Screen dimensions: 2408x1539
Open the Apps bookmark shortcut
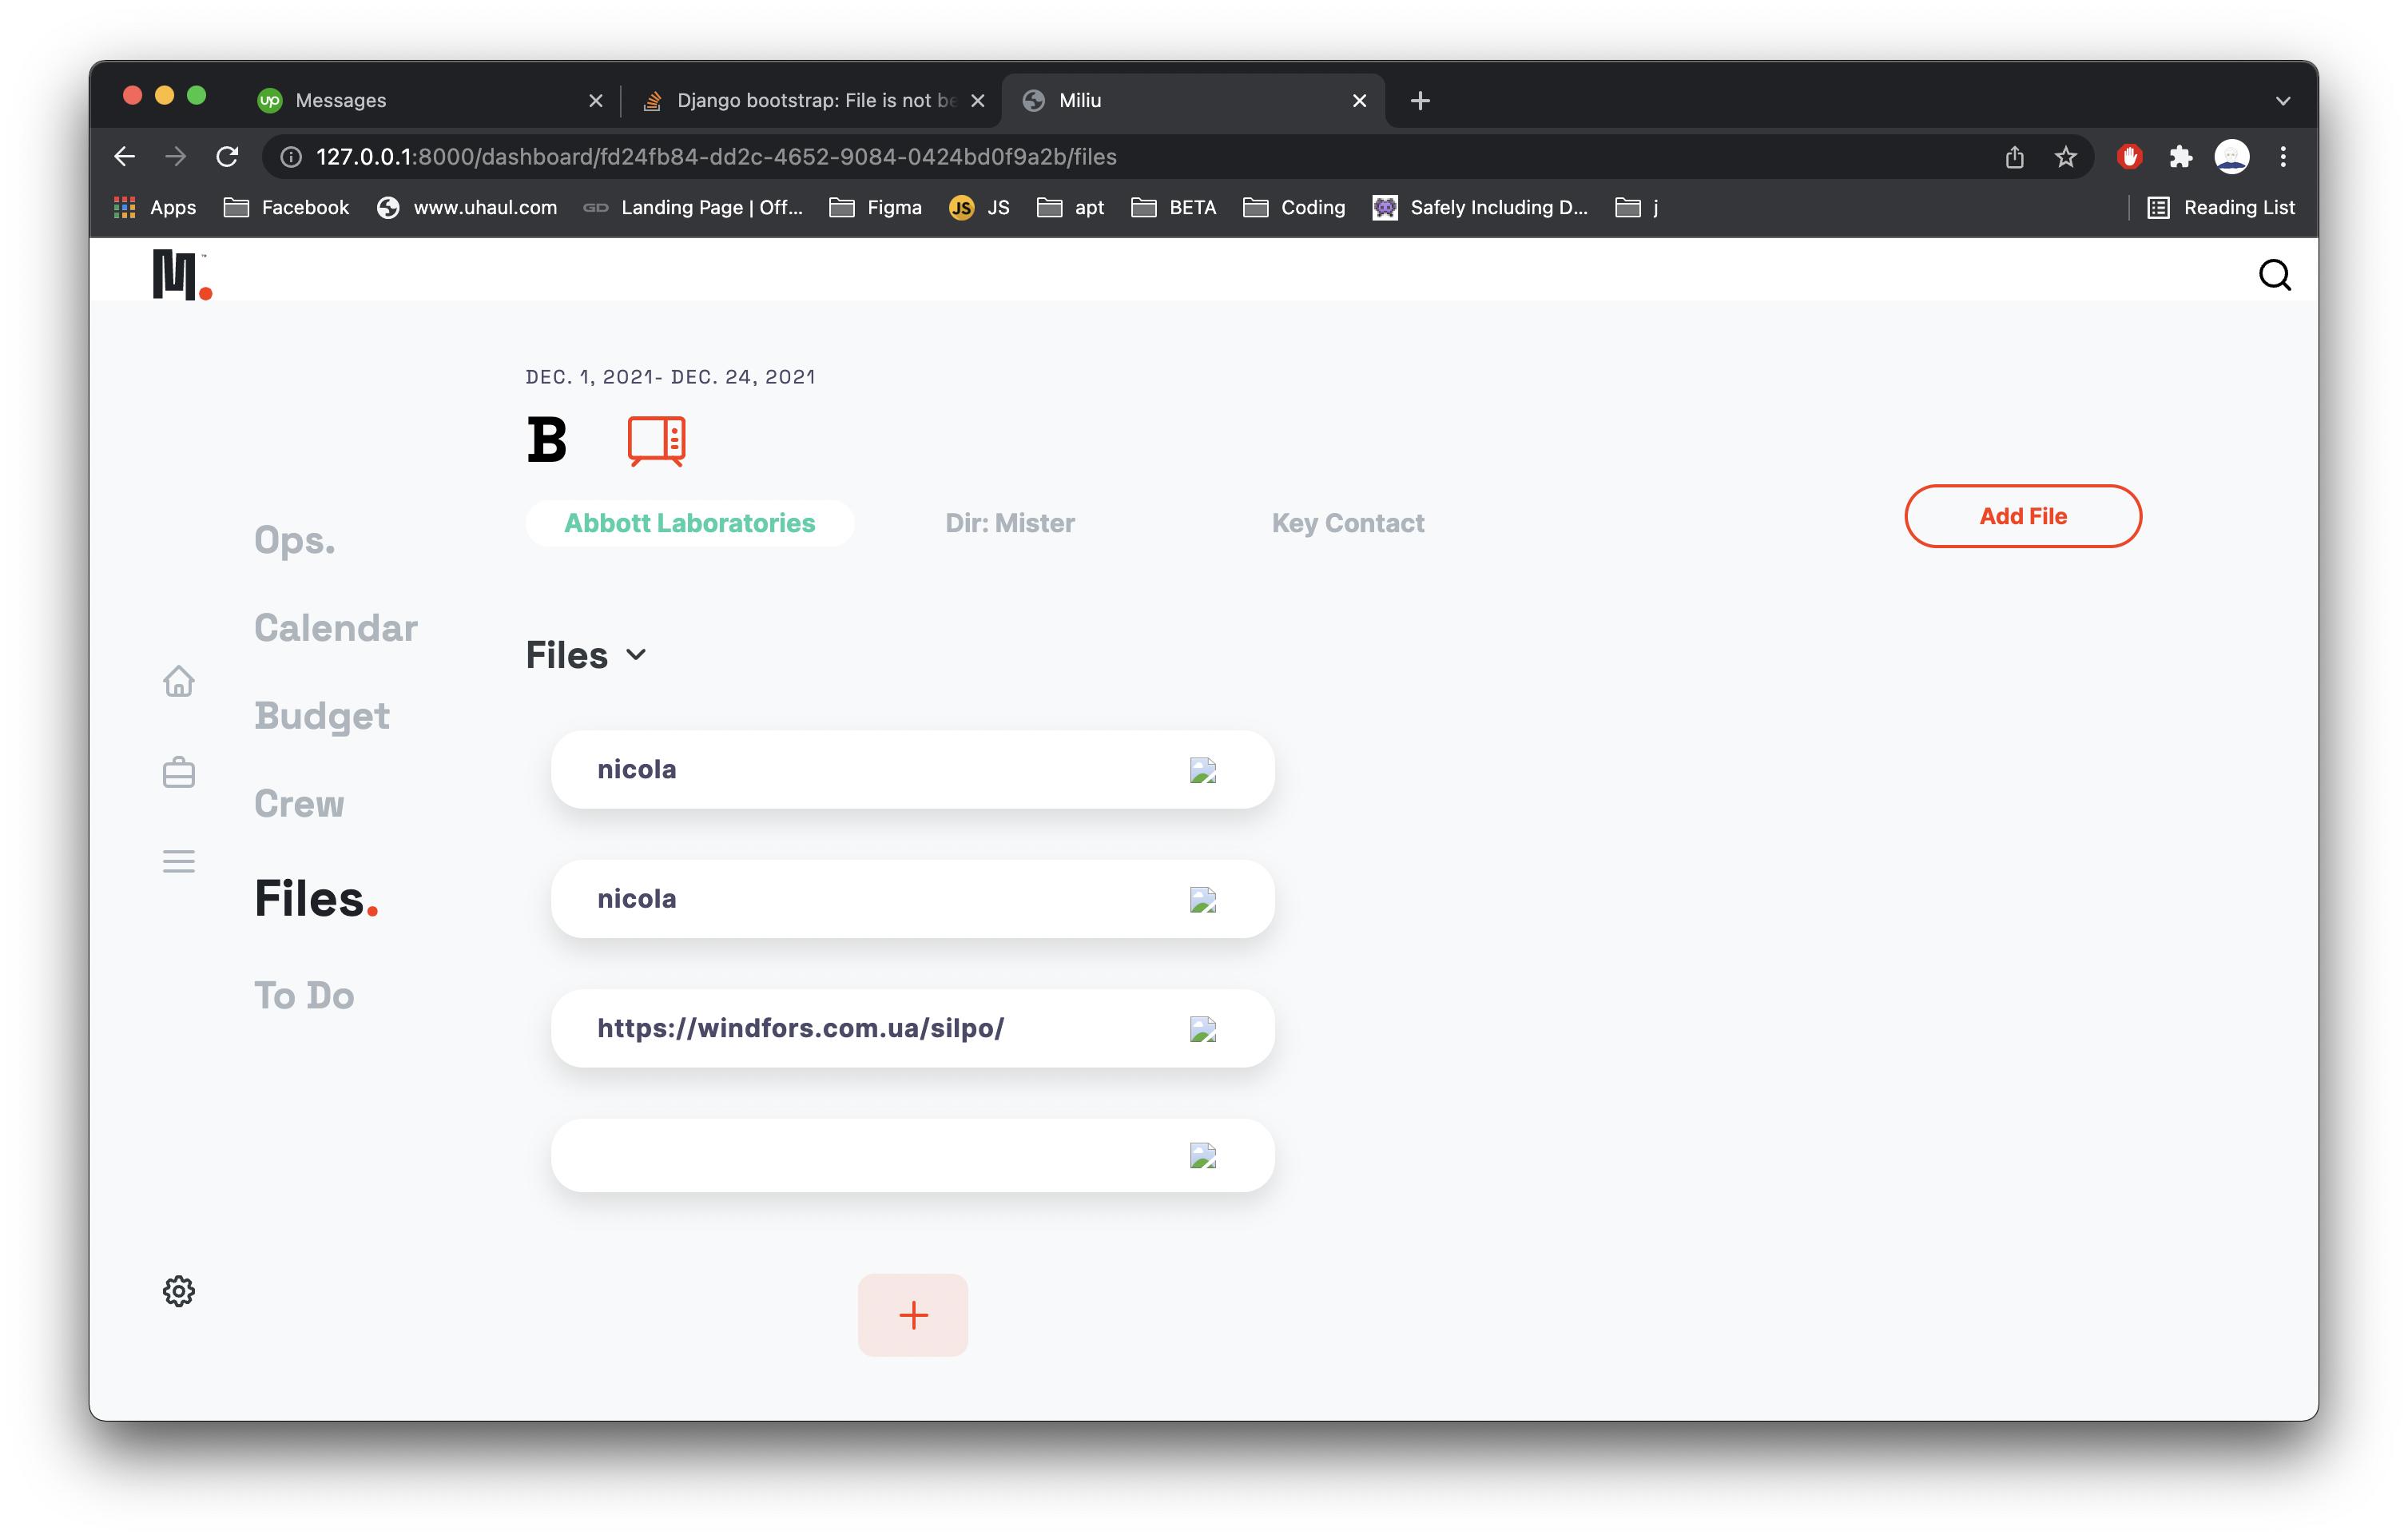pos(155,207)
